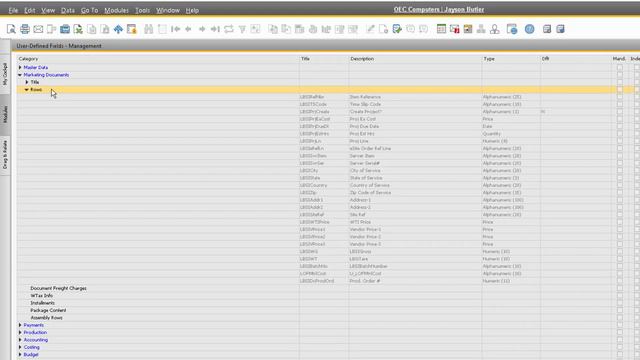Go to the first record arrow icon
Image resolution: width=640 pixels, height=360 pixels.
pos(176,29)
